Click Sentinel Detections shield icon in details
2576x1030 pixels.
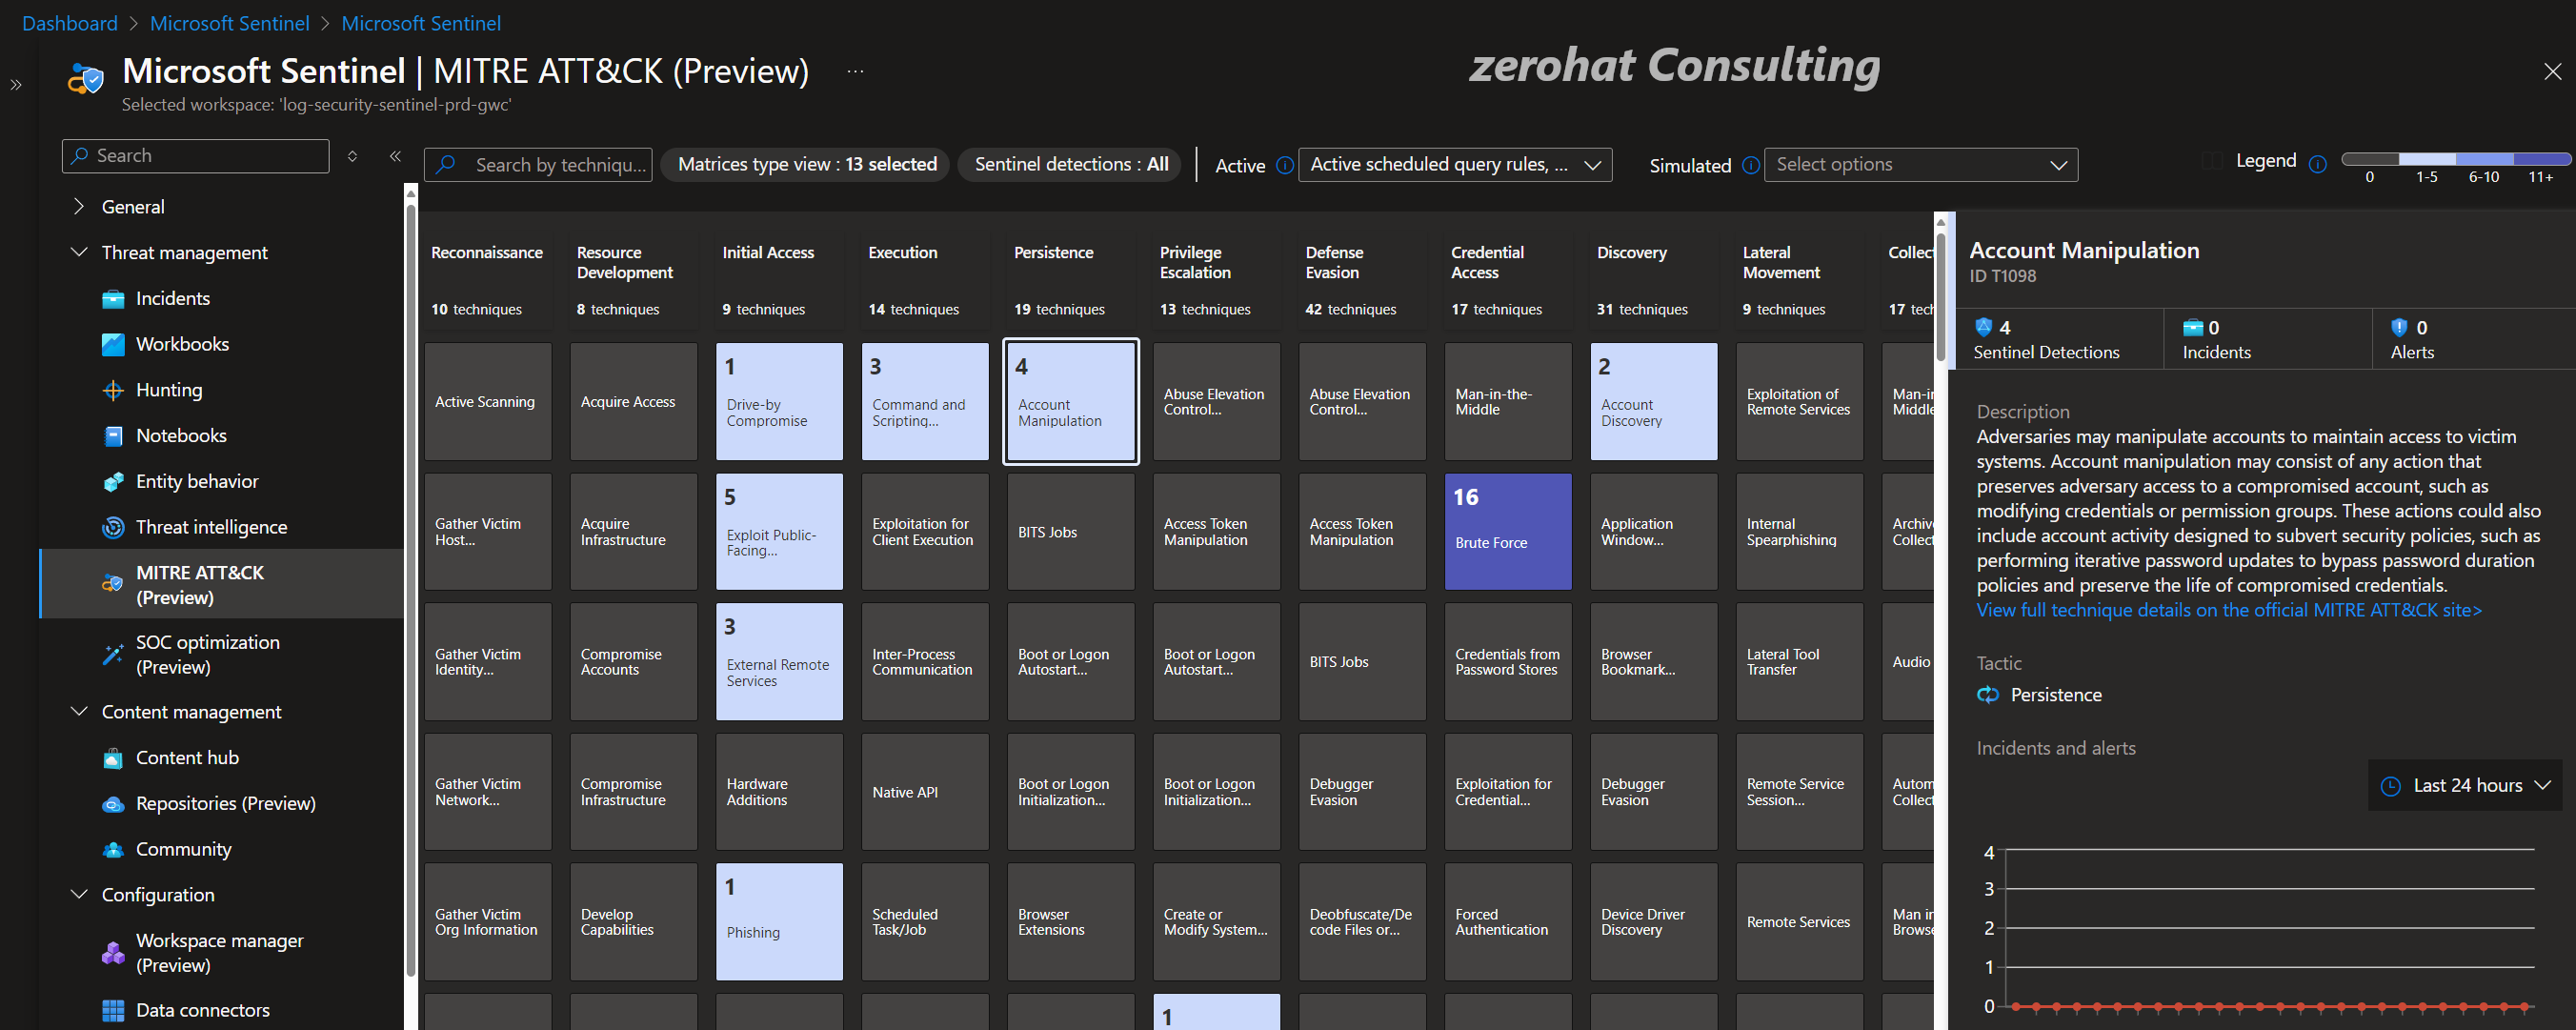(x=1984, y=327)
